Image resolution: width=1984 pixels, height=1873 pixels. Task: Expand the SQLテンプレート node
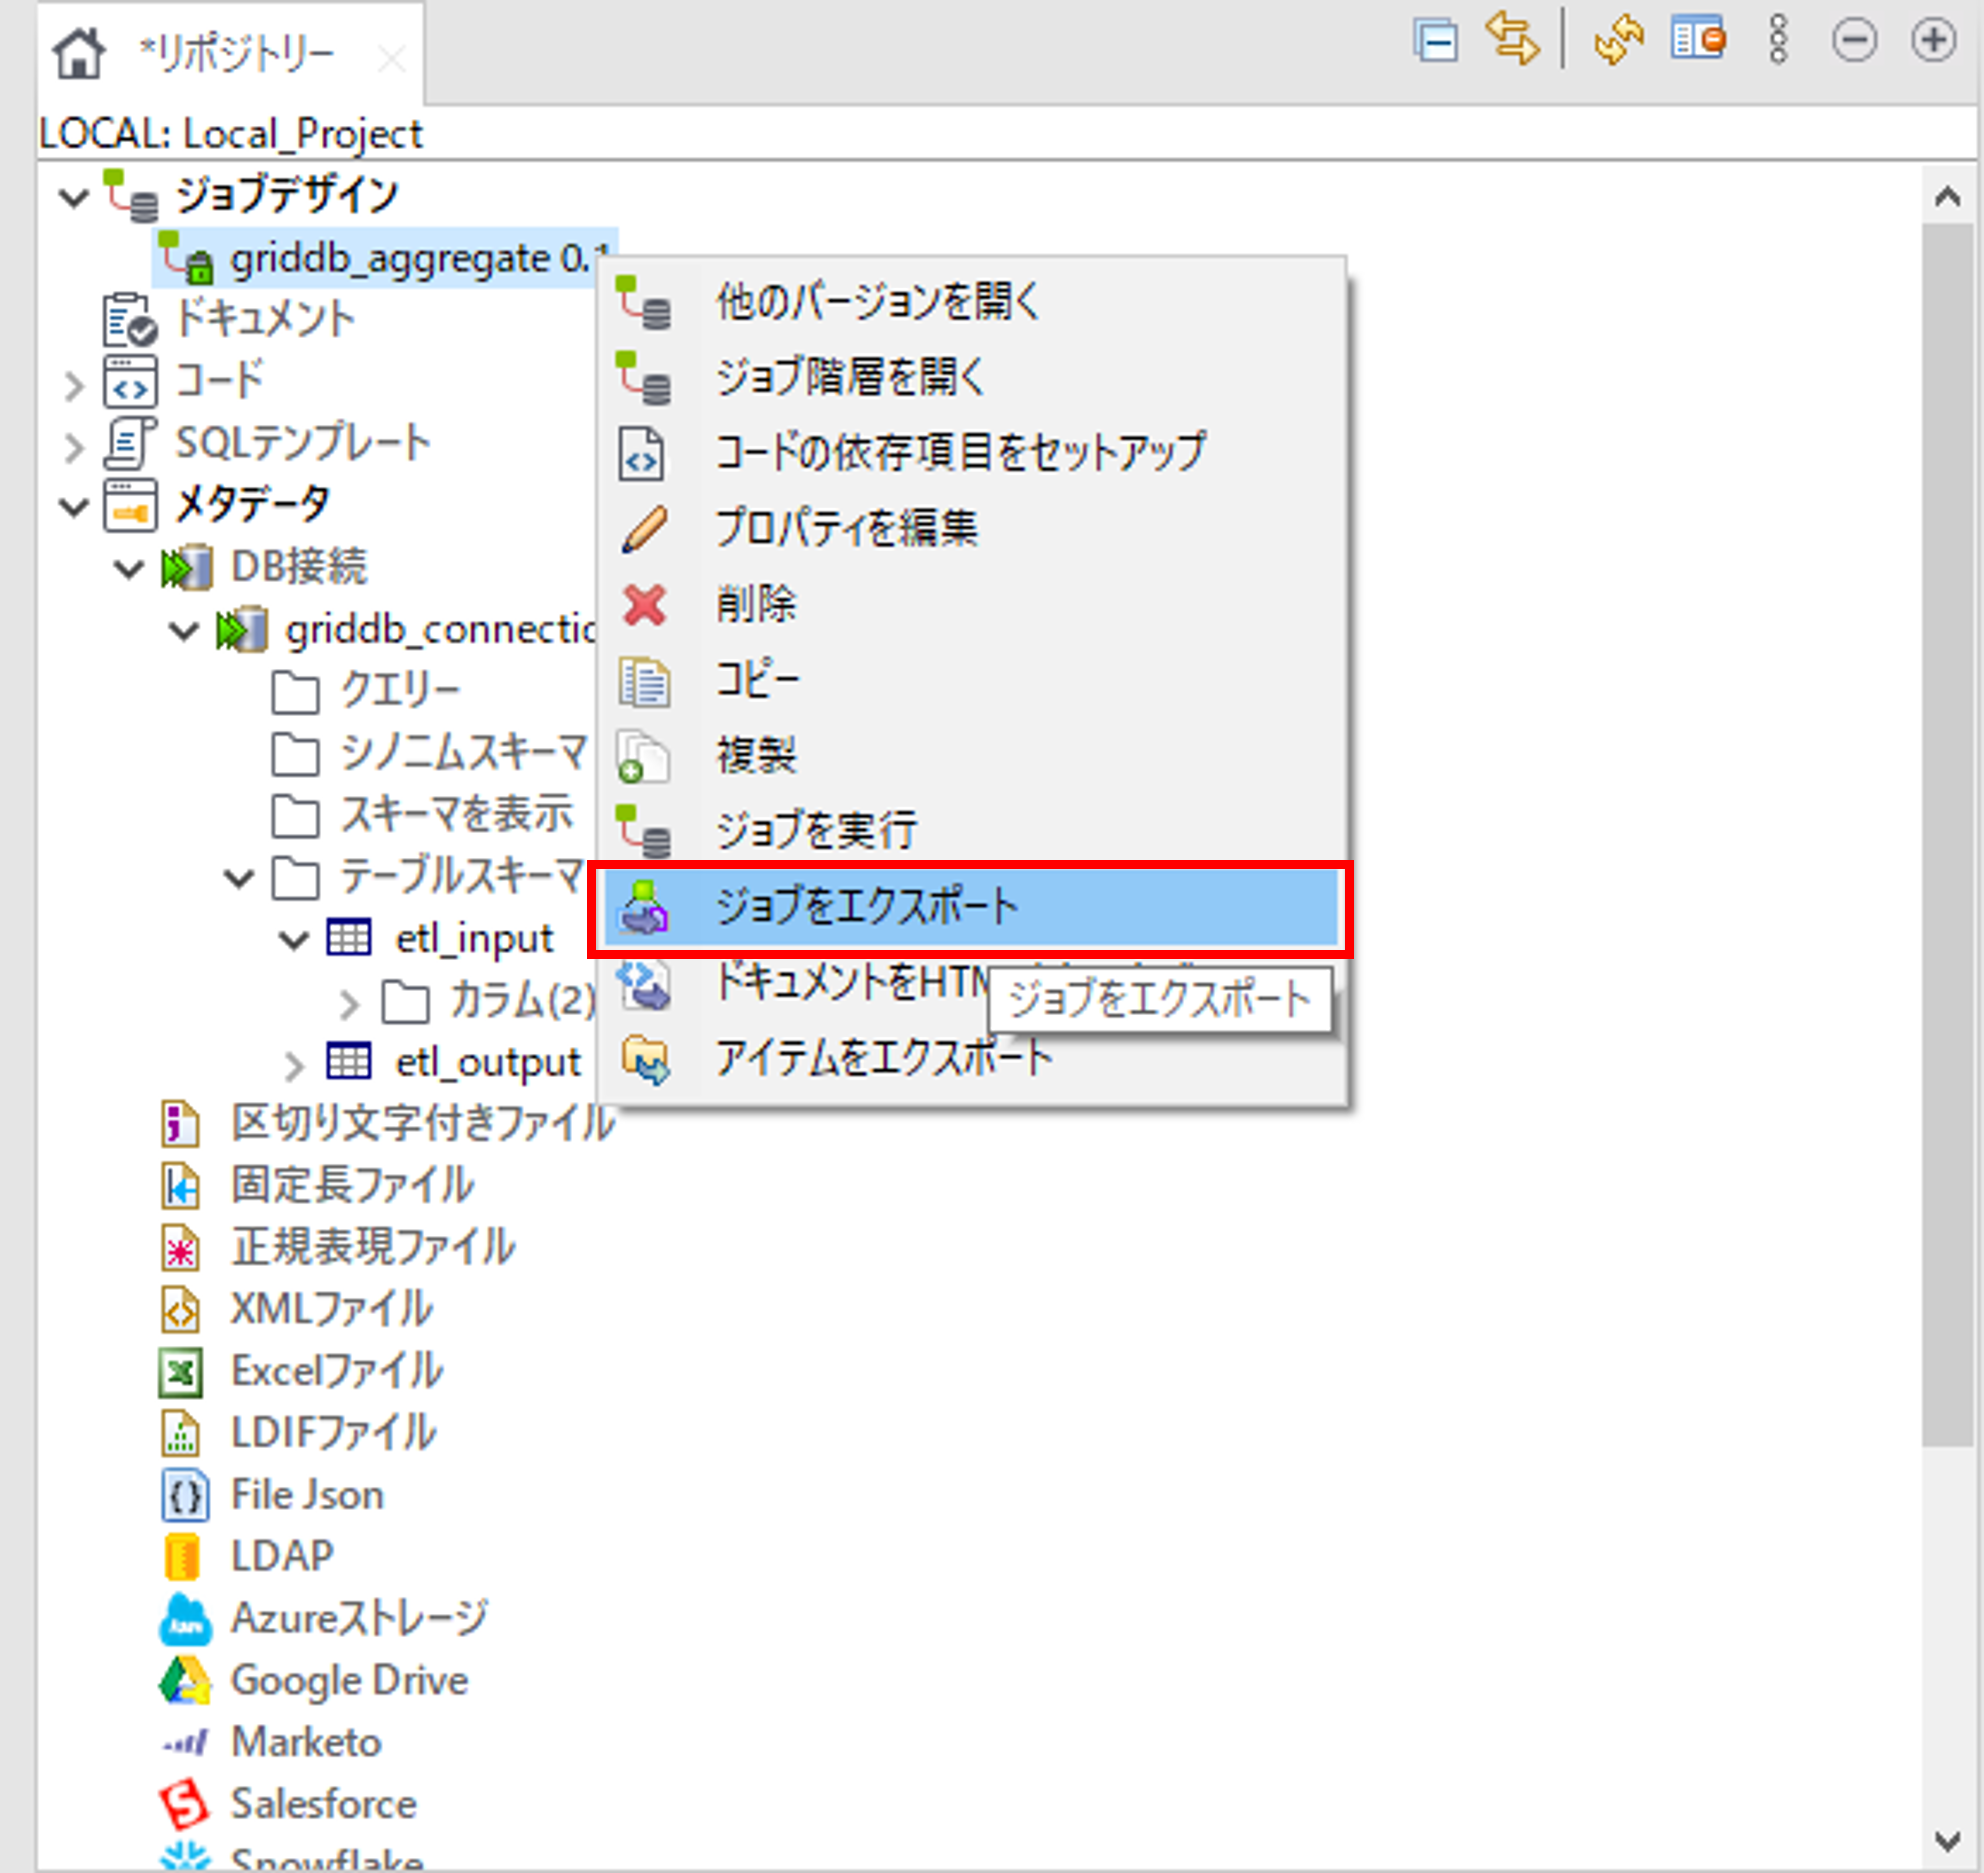(73, 446)
